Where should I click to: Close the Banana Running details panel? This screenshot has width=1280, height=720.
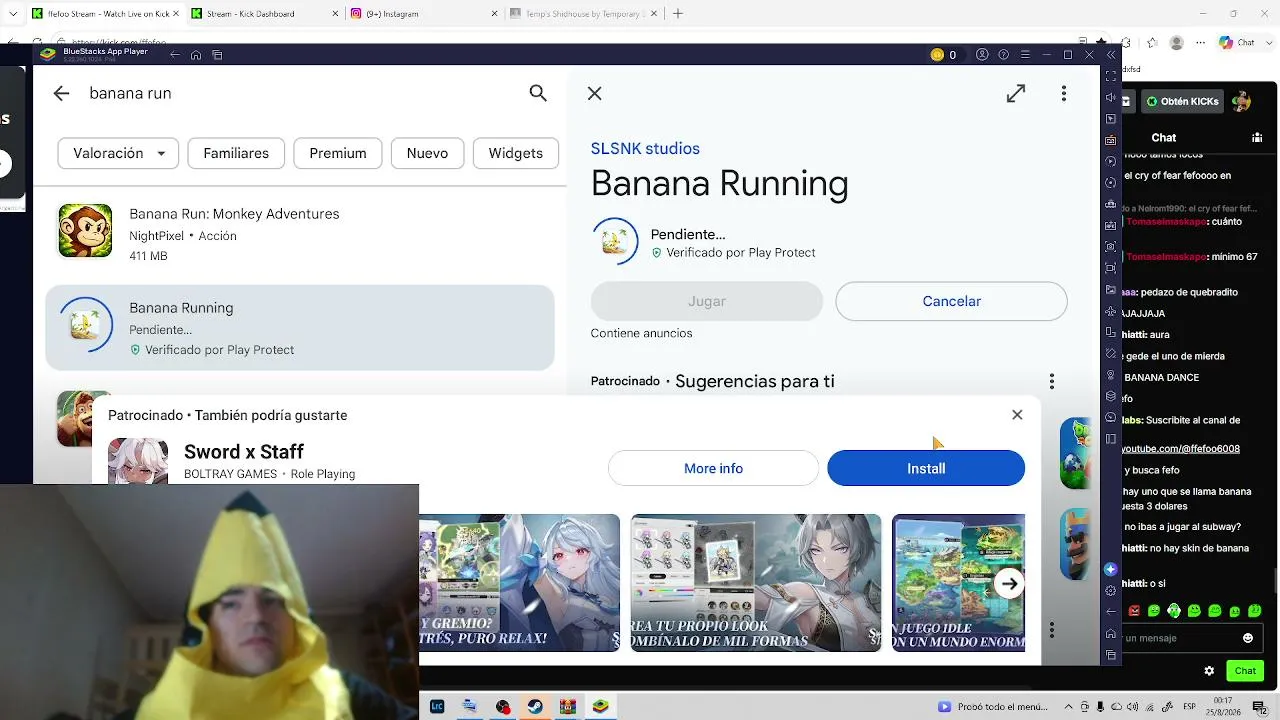(594, 93)
